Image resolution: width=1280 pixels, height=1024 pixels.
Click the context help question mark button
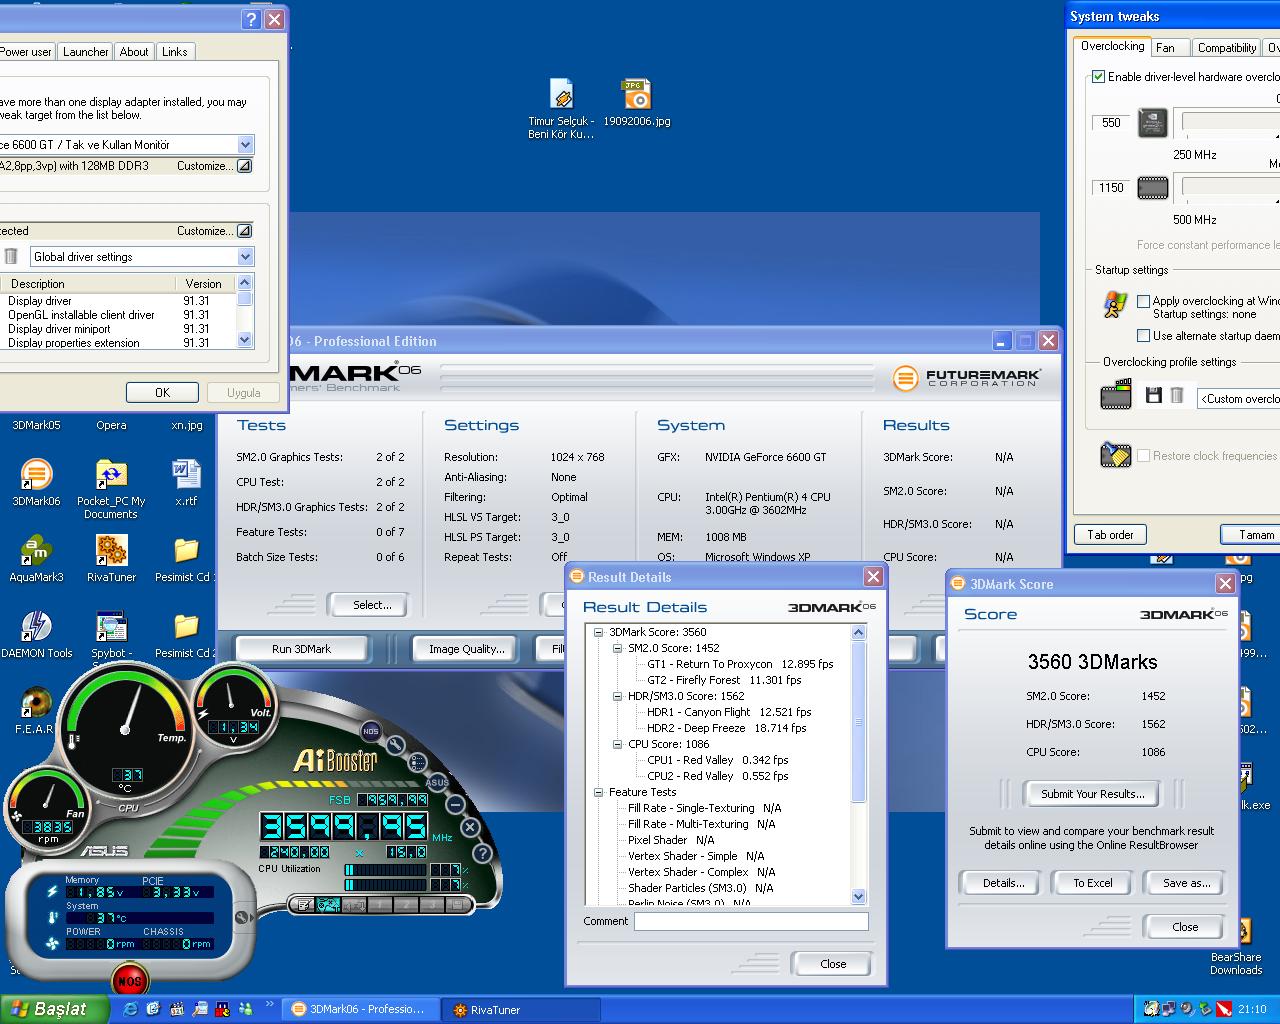coord(251,19)
